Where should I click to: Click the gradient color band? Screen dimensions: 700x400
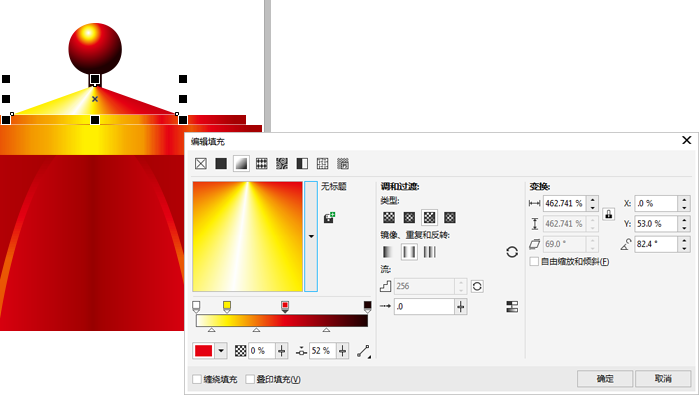(282, 321)
